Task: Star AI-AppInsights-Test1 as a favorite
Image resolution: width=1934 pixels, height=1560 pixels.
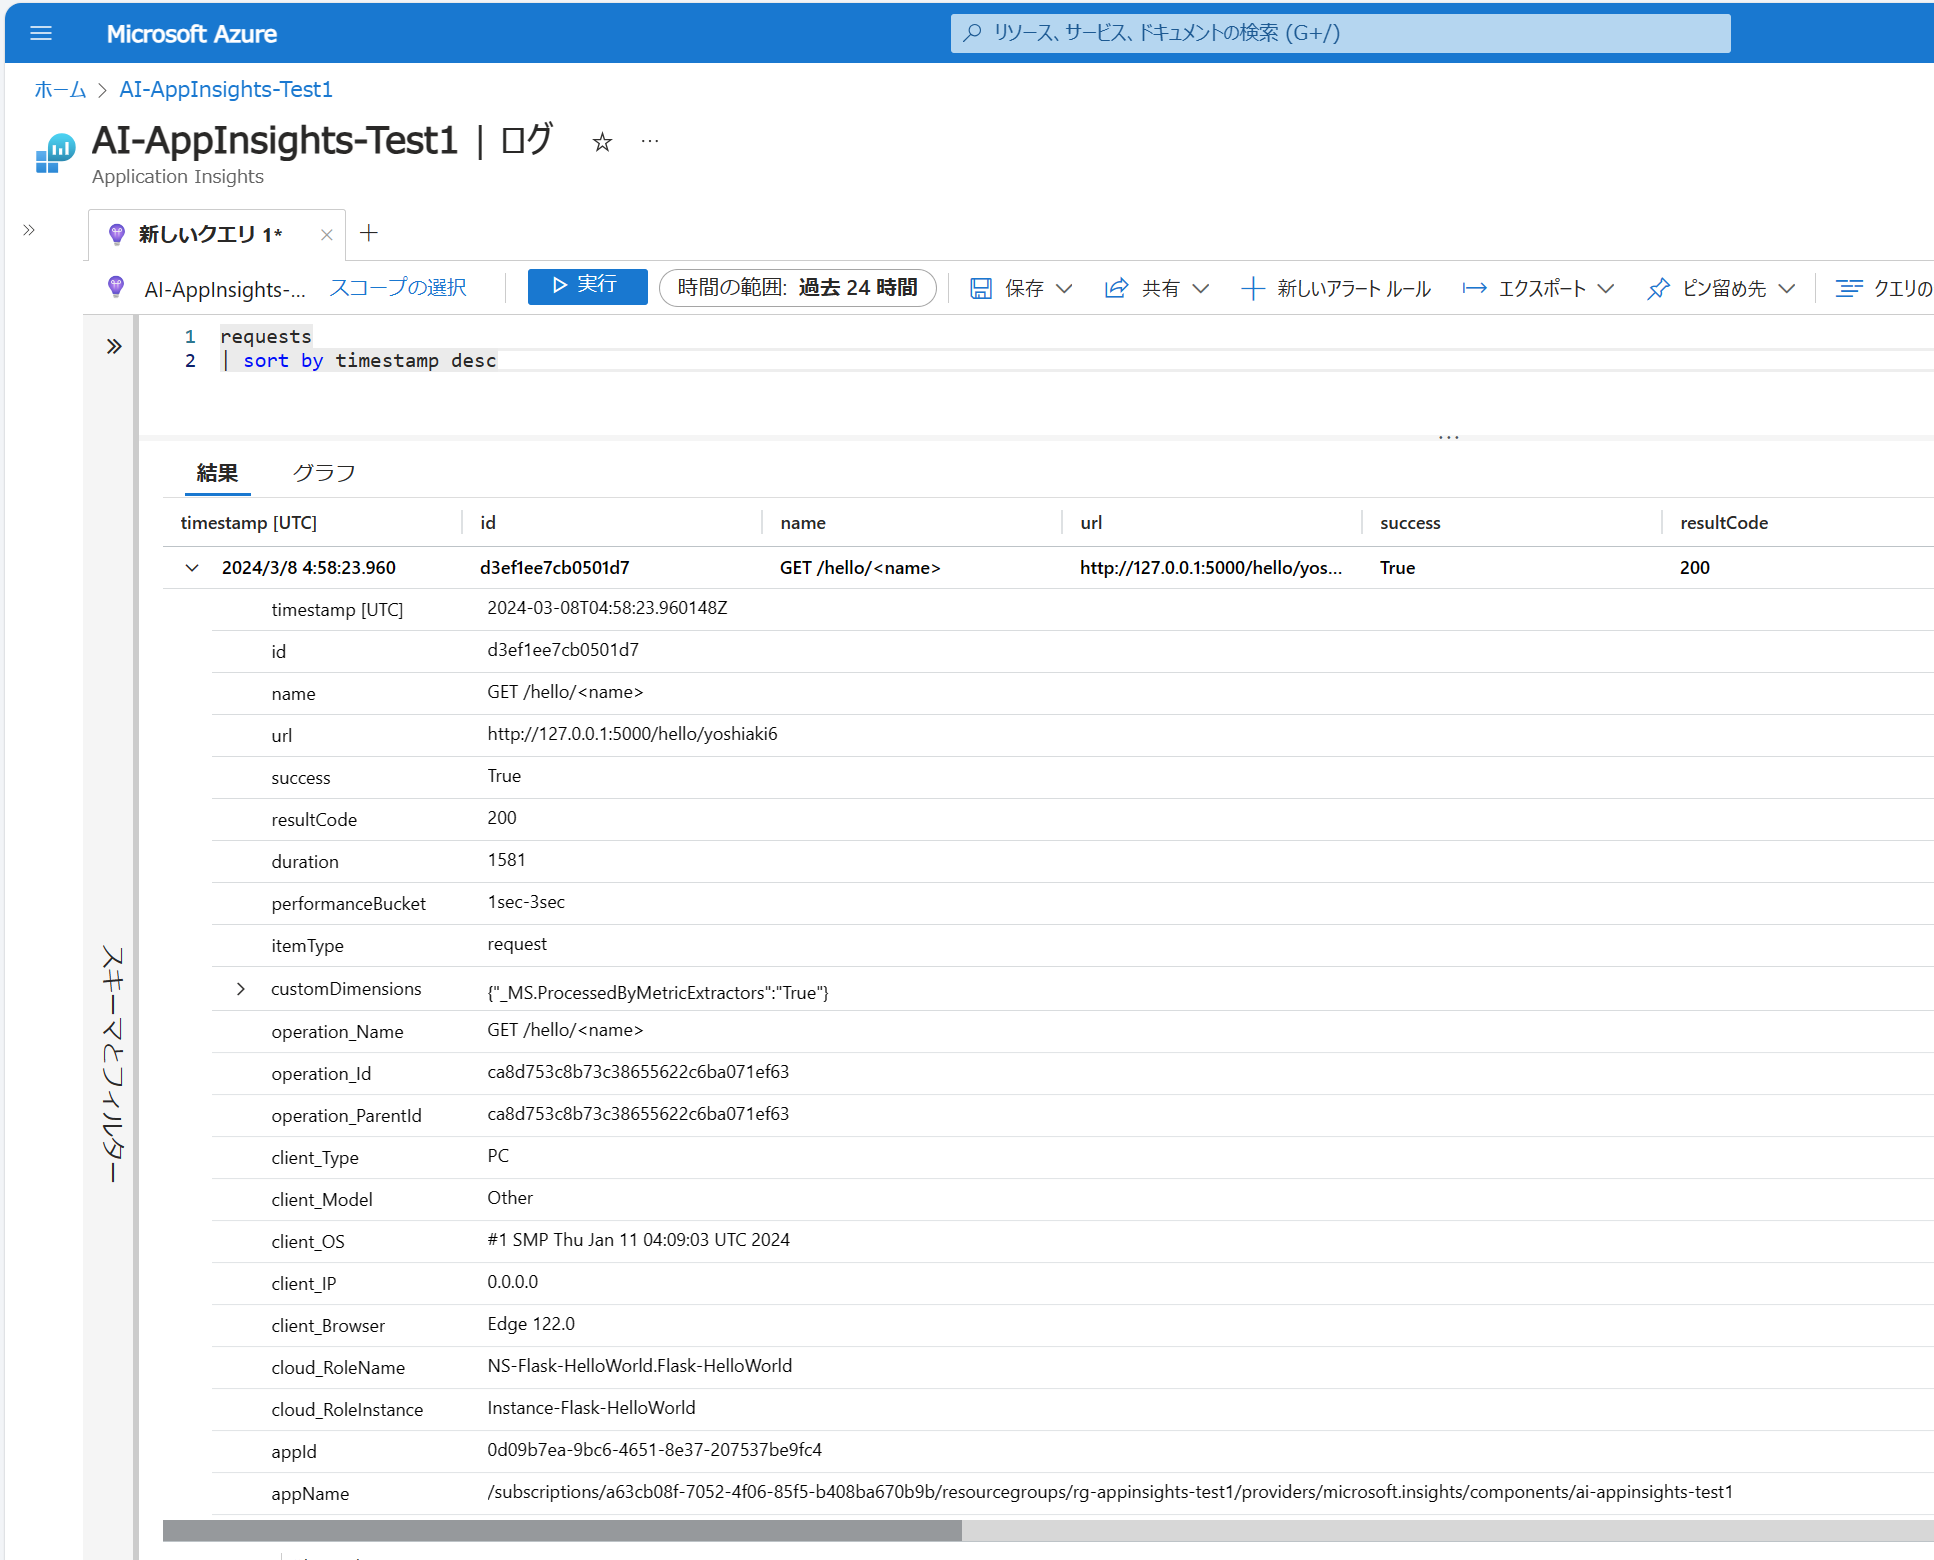Action: [601, 142]
